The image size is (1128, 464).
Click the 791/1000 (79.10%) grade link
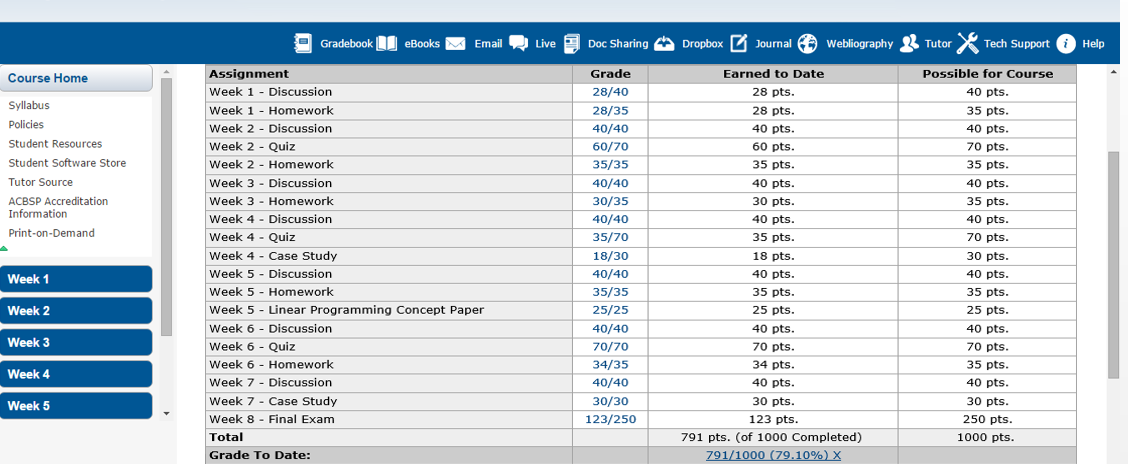pyautogui.click(x=773, y=455)
